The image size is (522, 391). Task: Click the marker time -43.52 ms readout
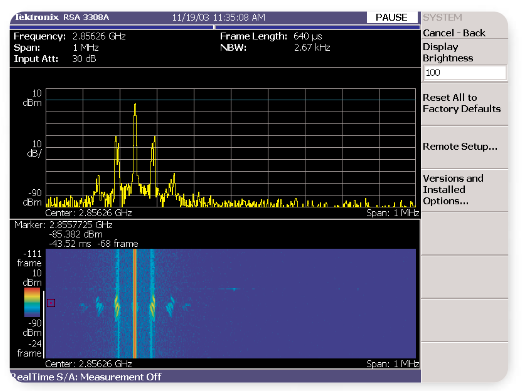[x=70, y=244]
